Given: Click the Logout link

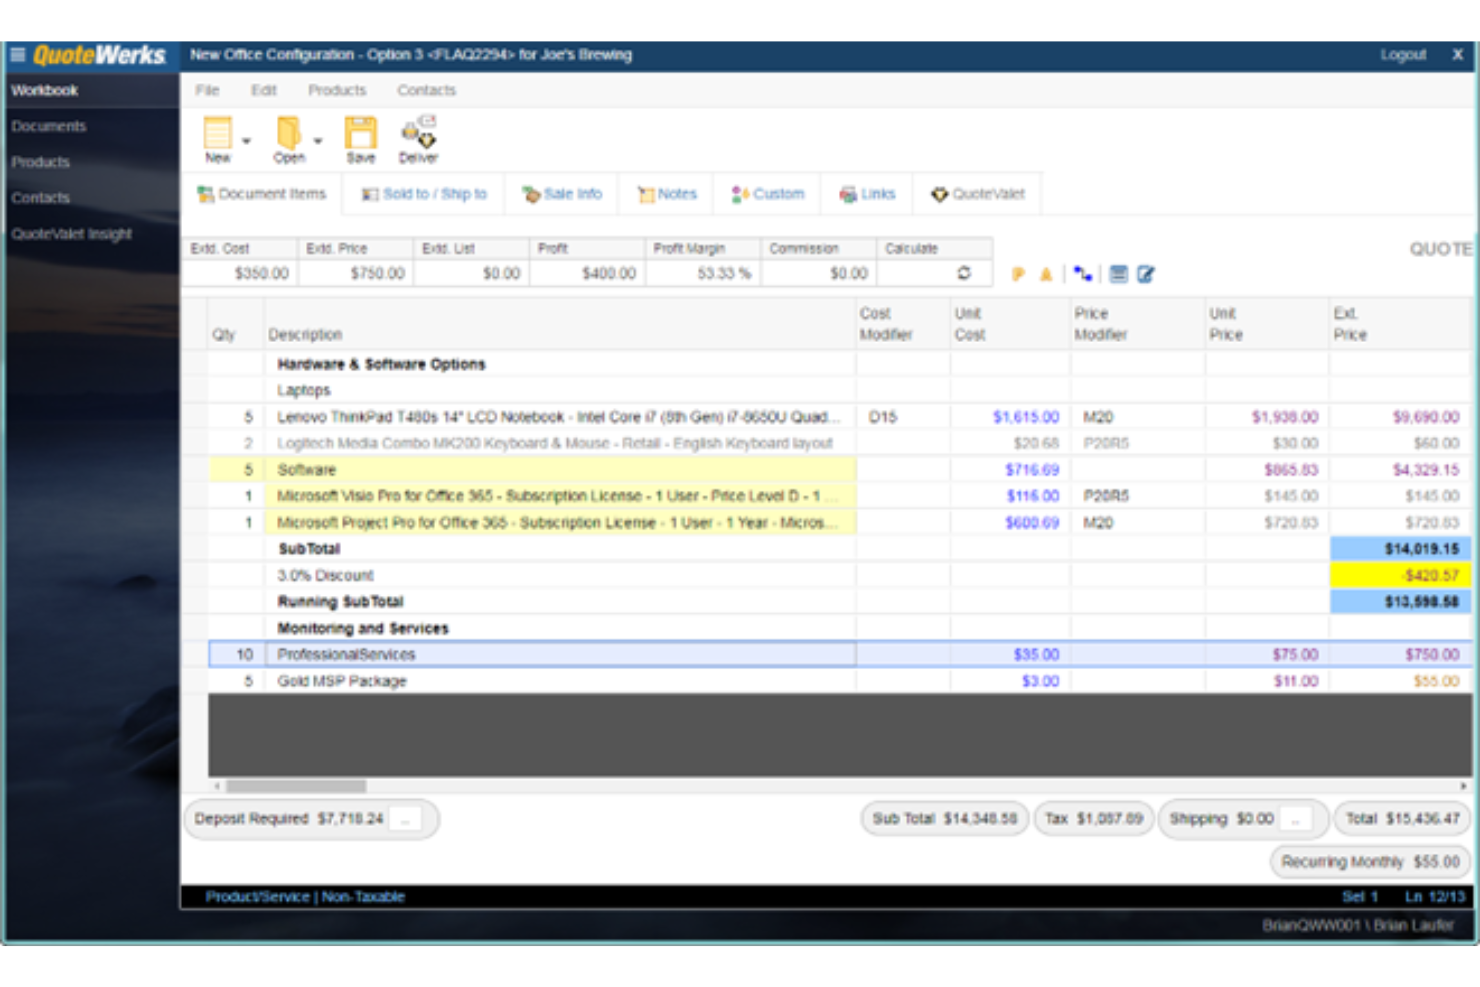Looking at the screenshot, I should pos(1403,55).
